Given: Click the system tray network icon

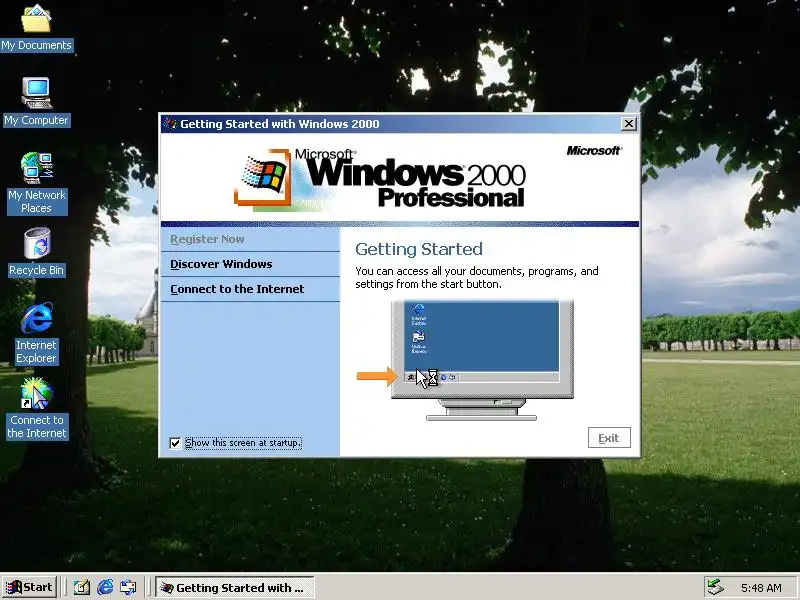Looking at the screenshot, I should (716, 587).
